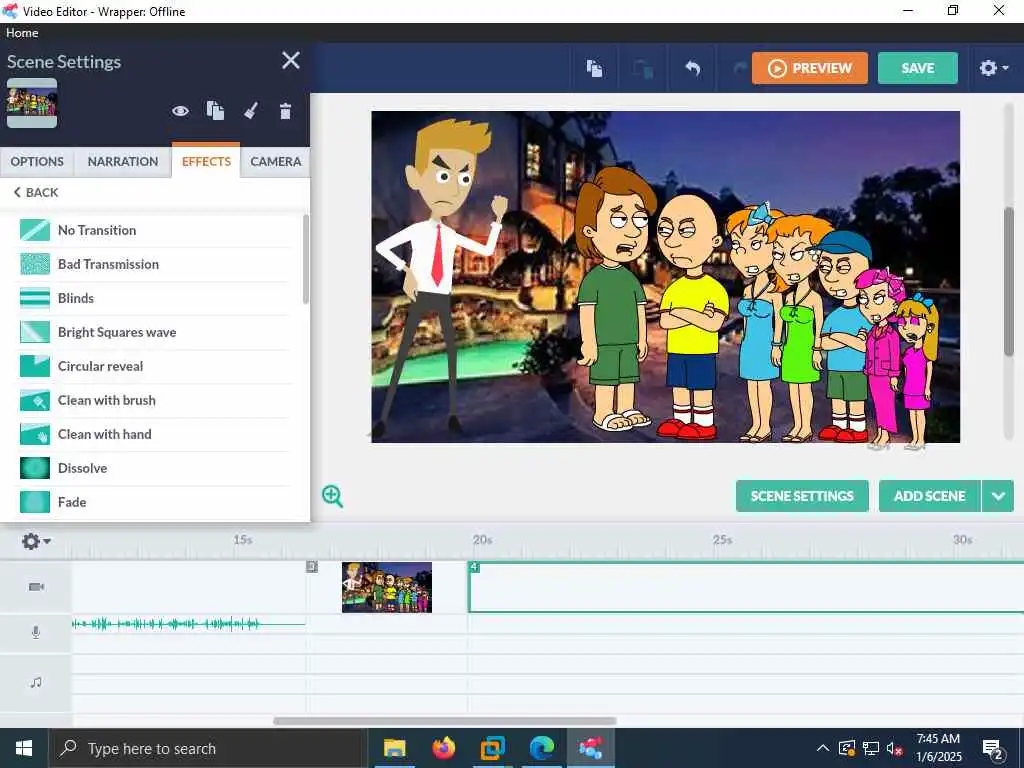Image resolution: width=1024 pixels, height=768 pixels.
Task: Open Microsoft Edge from taskbar
Action: coord(541,748)
